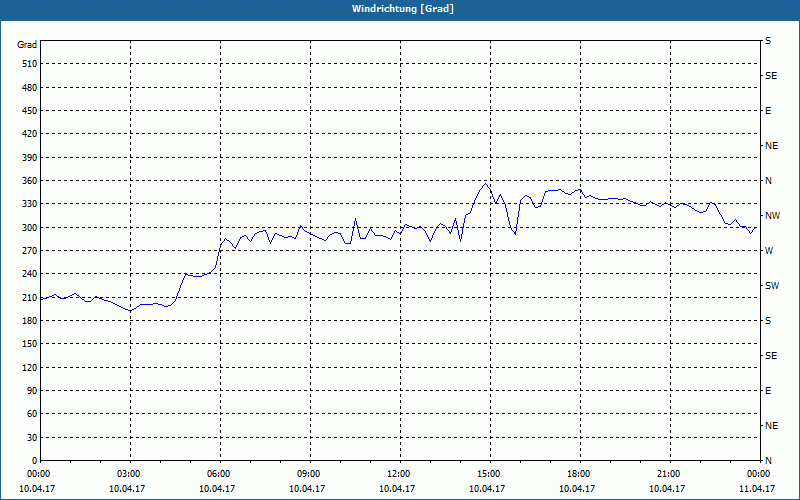Click the 10.04.17 date under 21:00

[x=667, y=489]
